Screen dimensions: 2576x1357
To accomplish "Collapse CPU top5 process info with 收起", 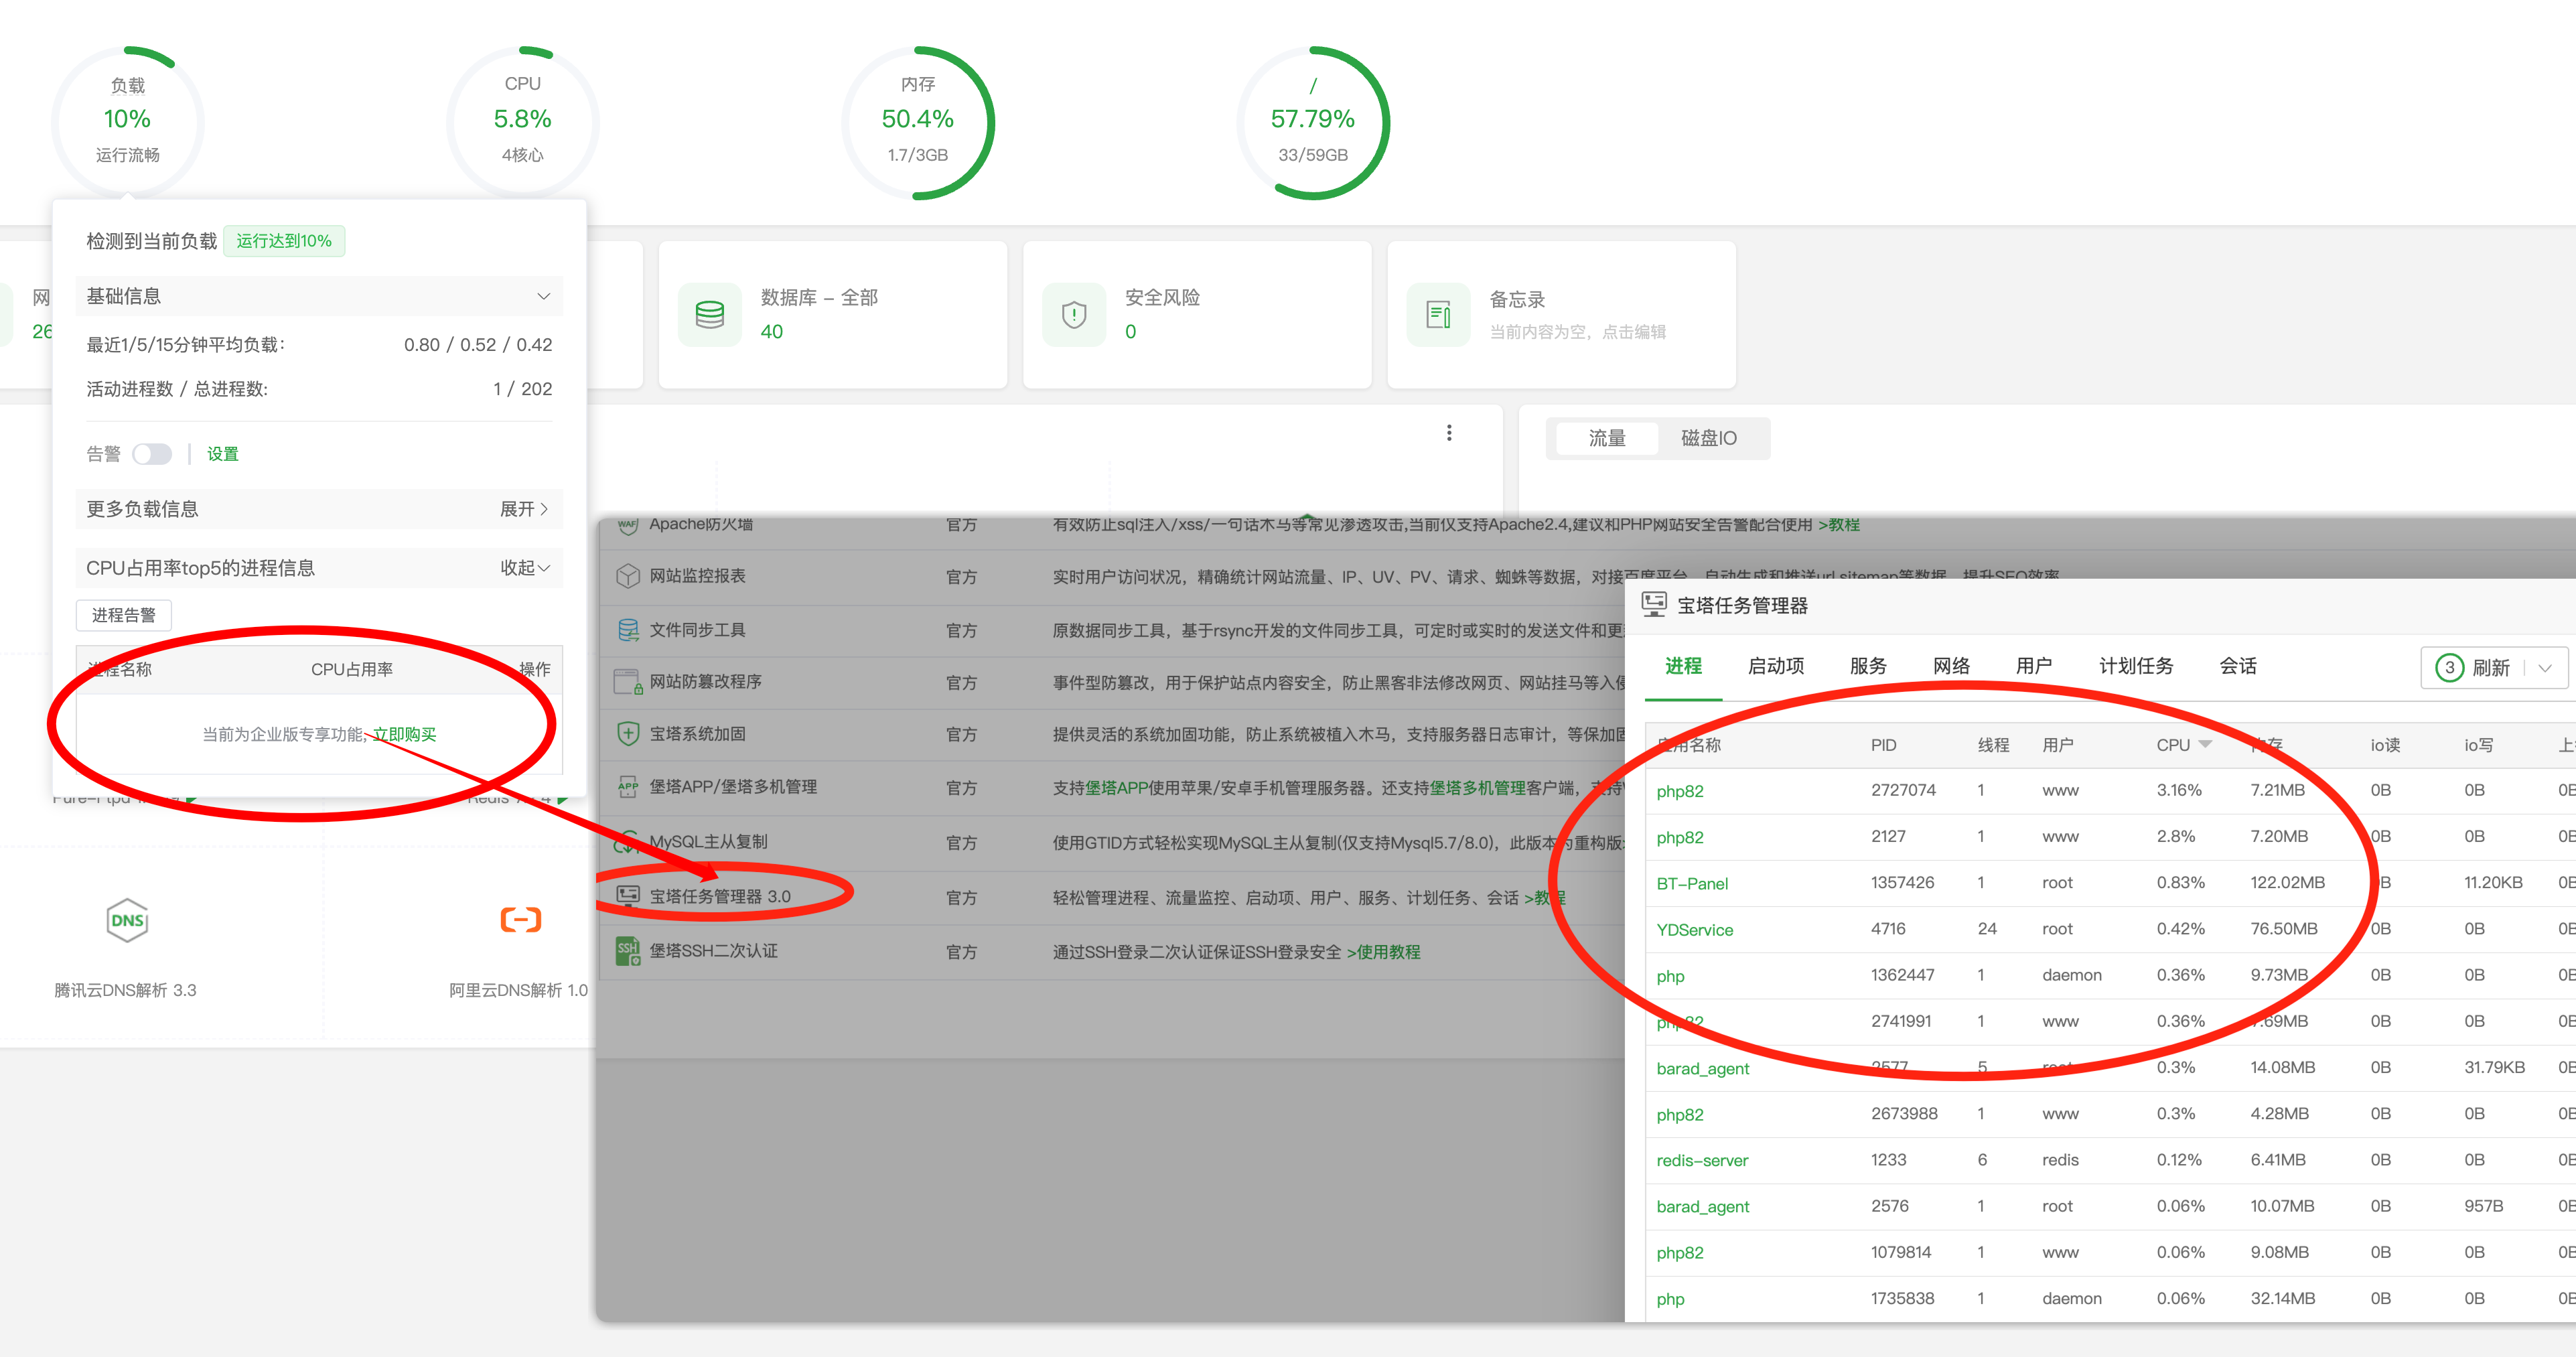I will pos(525,568).
